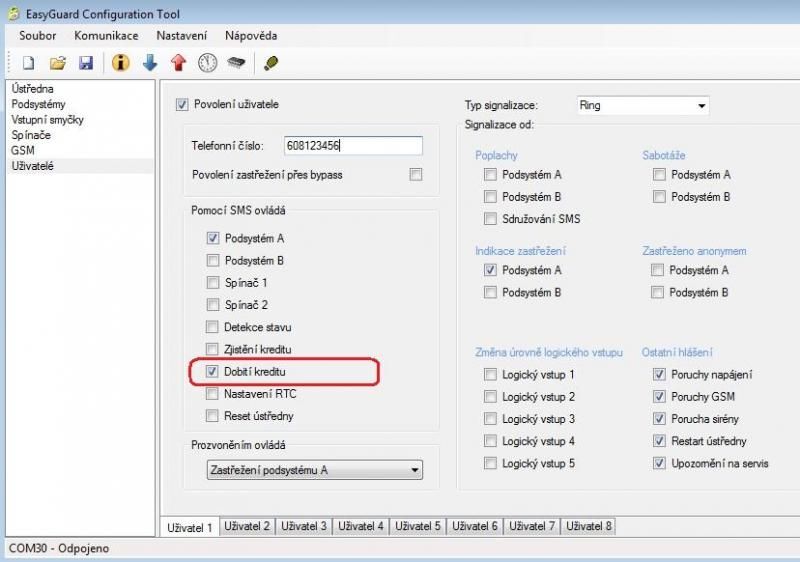Image resolution: width=800 pixels, height=562 pixels.
Task: Click the save floppy disk icon
Action: pos(86,63)
